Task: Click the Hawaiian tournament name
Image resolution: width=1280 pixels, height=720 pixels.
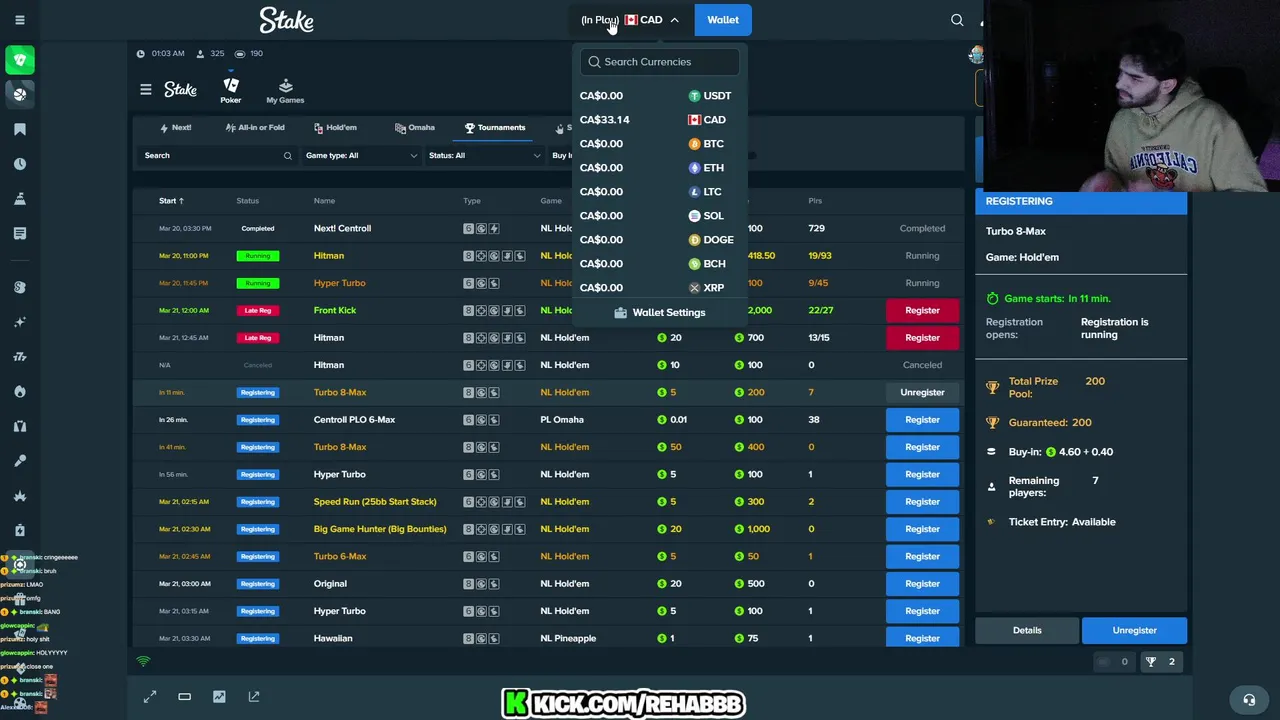Action: click(x=333, y=638)
